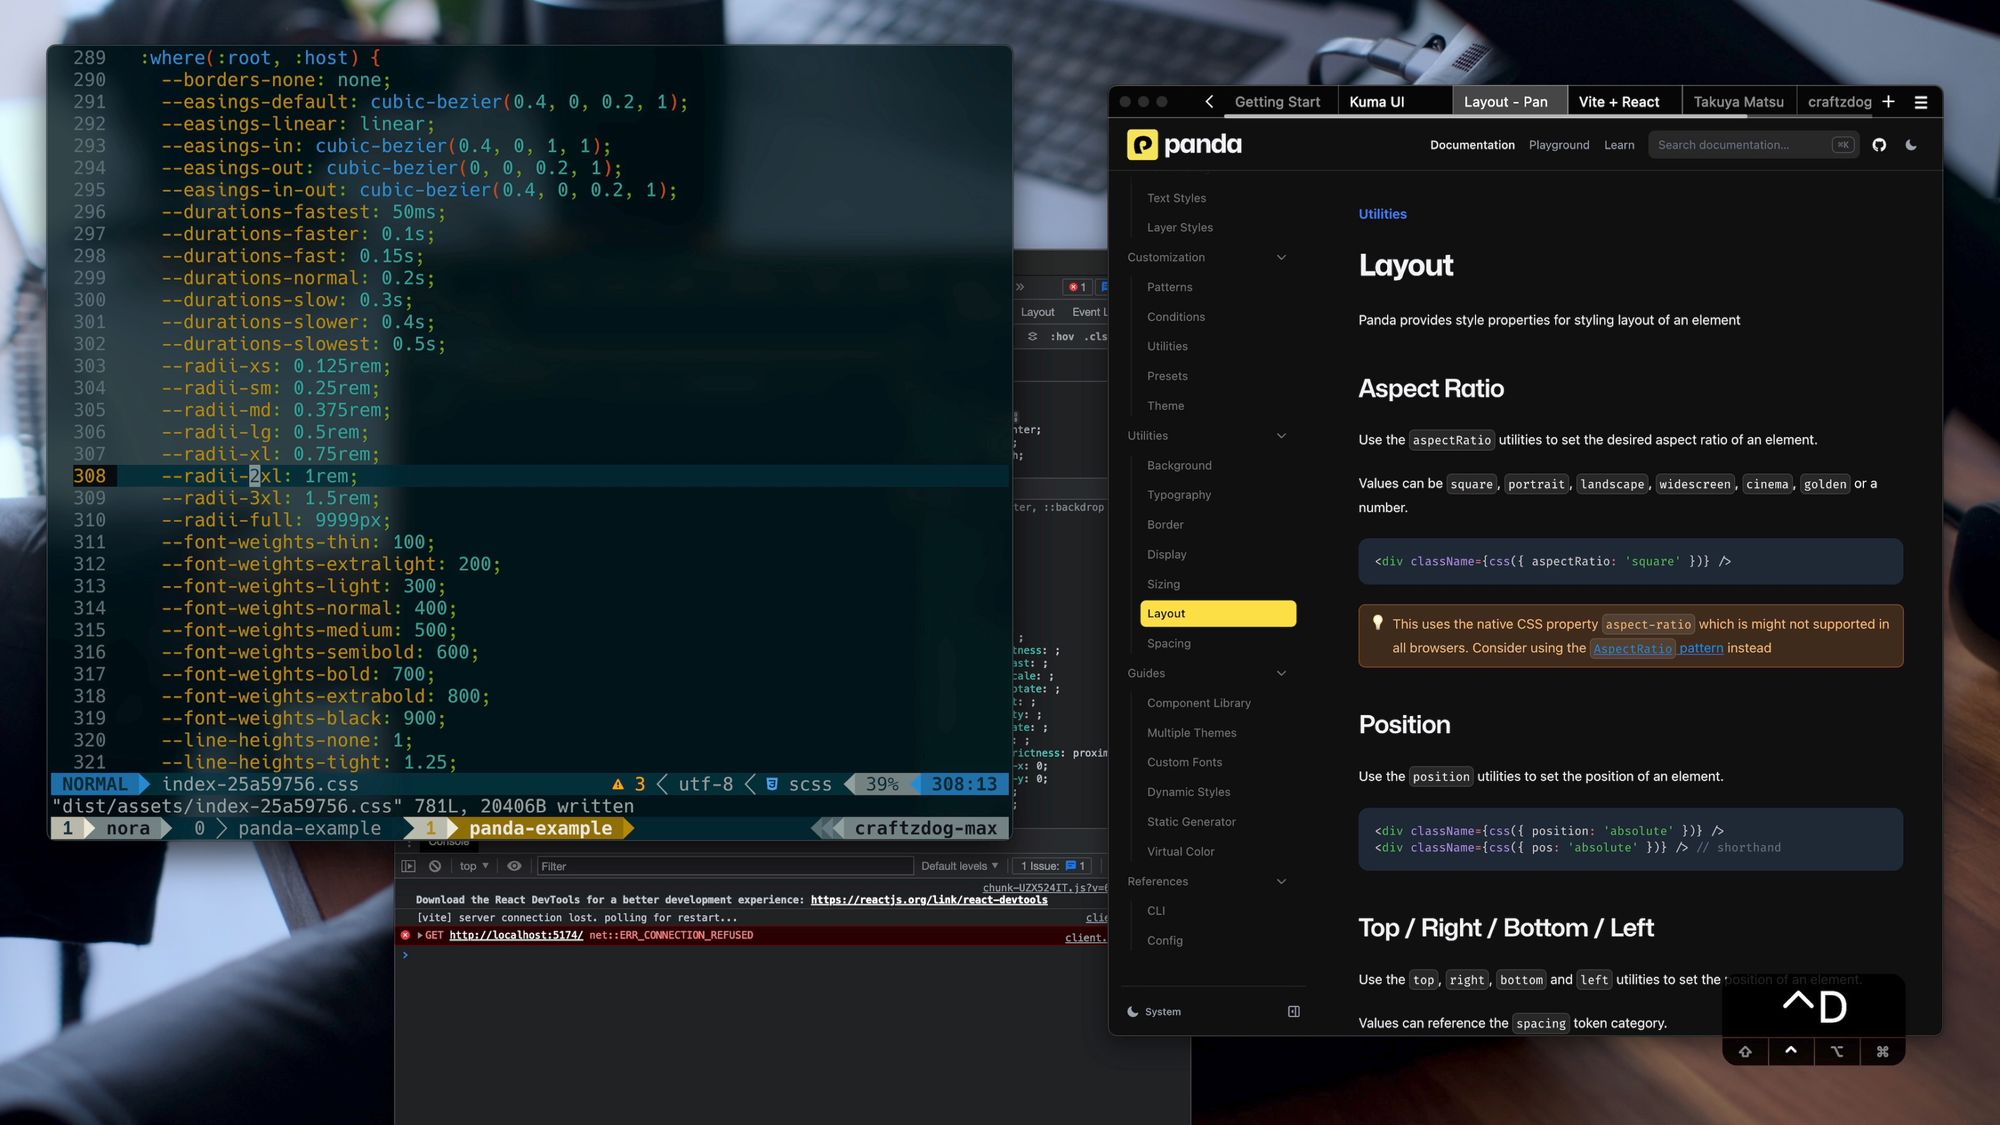Go back with browser arrow
This screenshot has width=2000, height=1125.
1209,102
